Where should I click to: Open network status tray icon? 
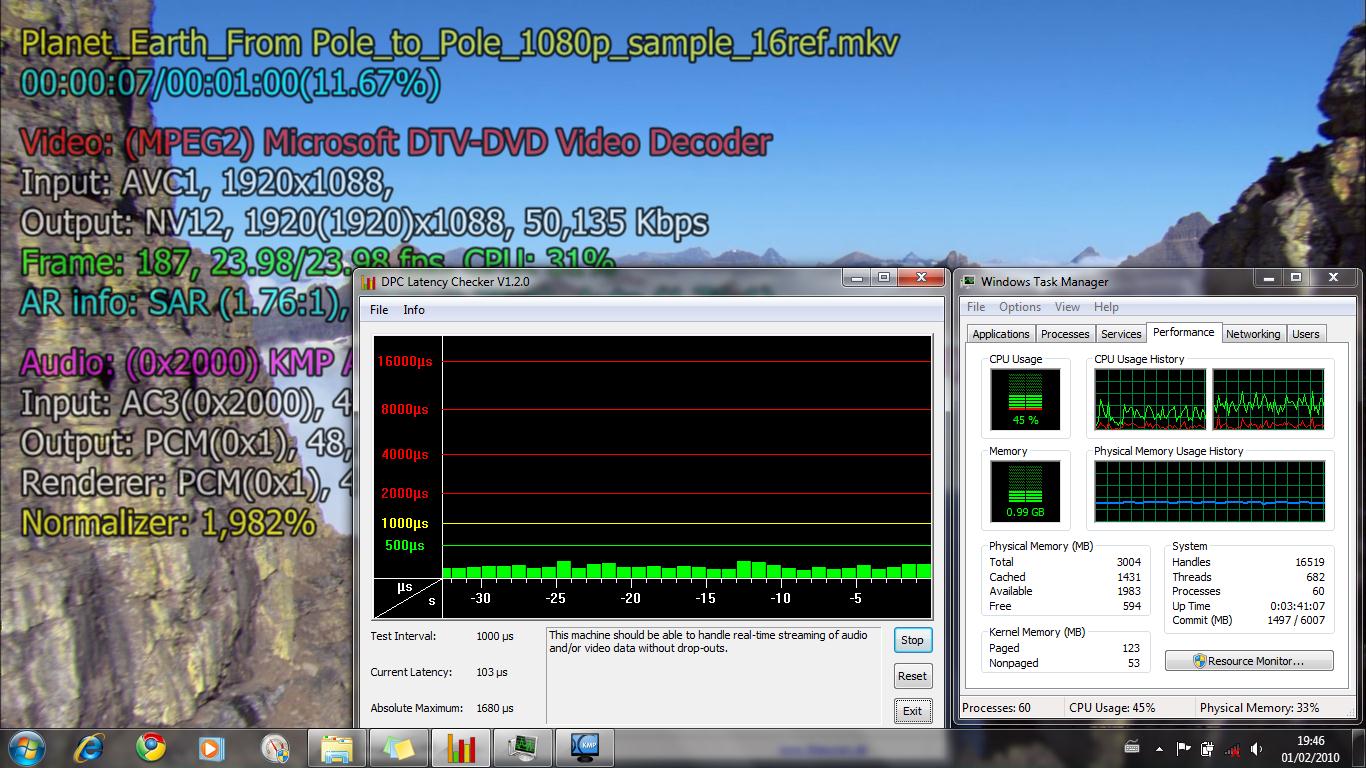(1233, 748)
